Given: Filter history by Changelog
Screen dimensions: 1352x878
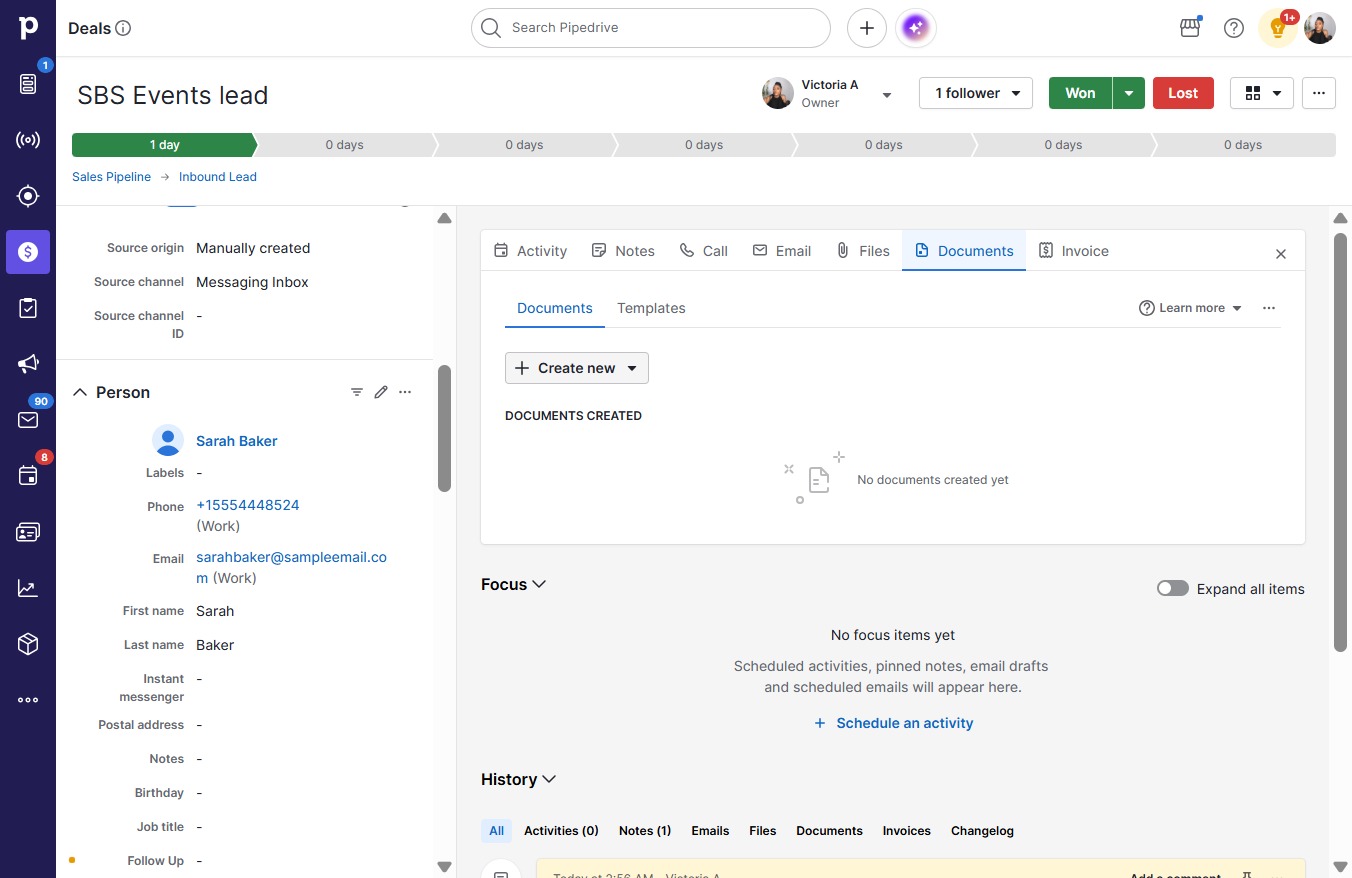Looking at the screenshot, I should [x=982, y=831].
